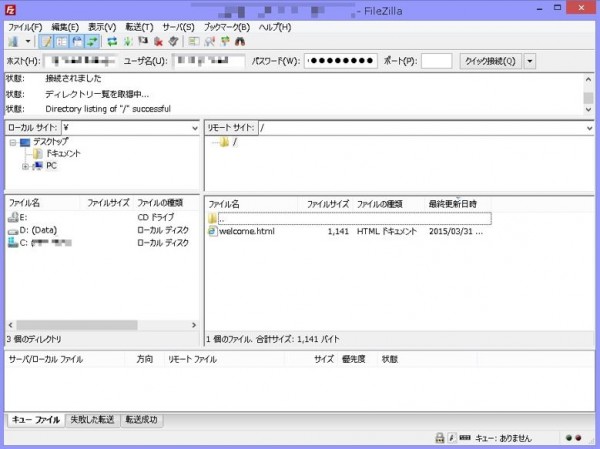Select the E: CD drive row

[103, 217]
